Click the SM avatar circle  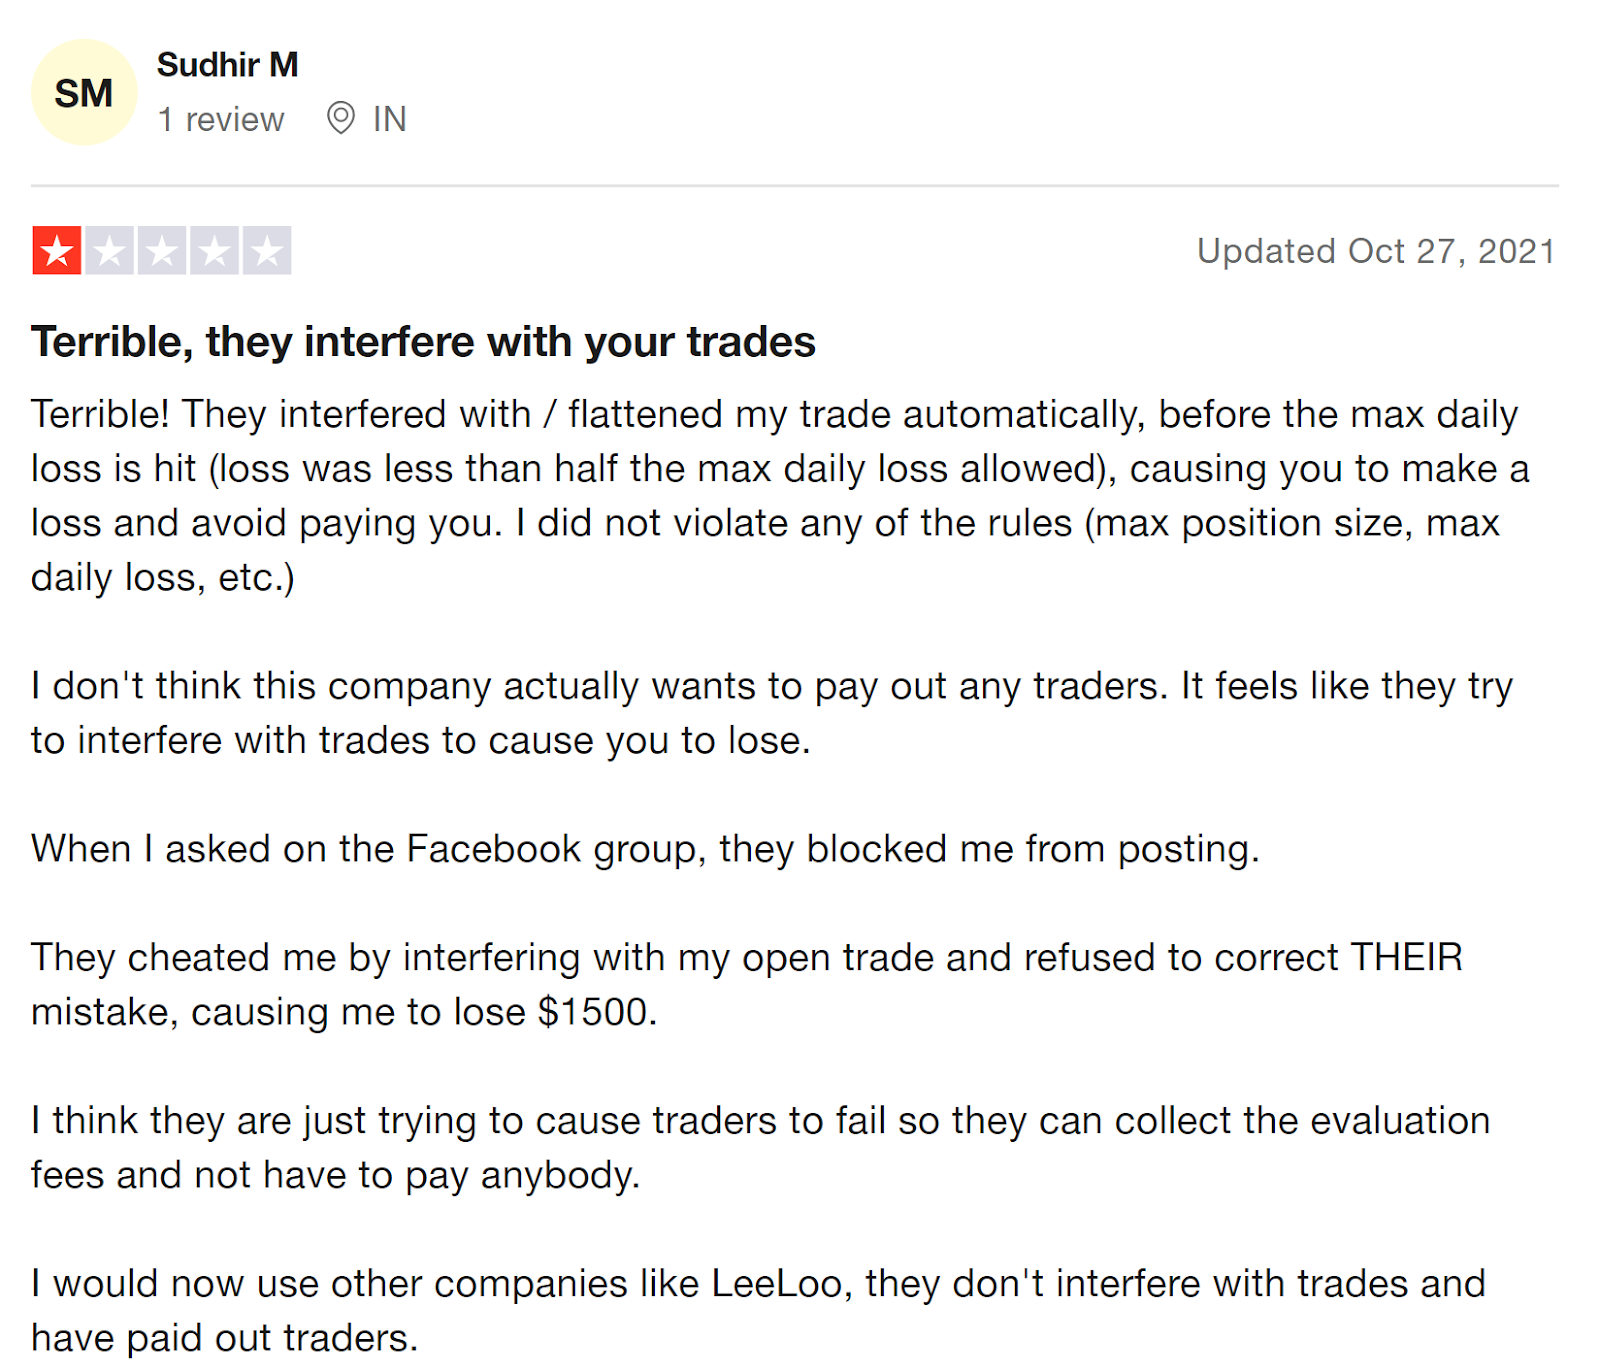point(84,93)
